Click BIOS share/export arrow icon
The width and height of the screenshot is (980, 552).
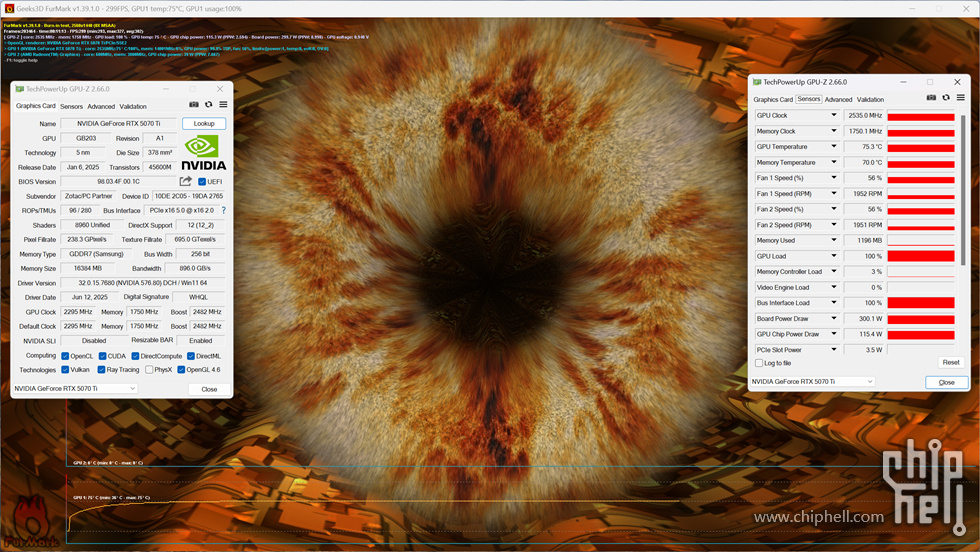pos(186,181)
